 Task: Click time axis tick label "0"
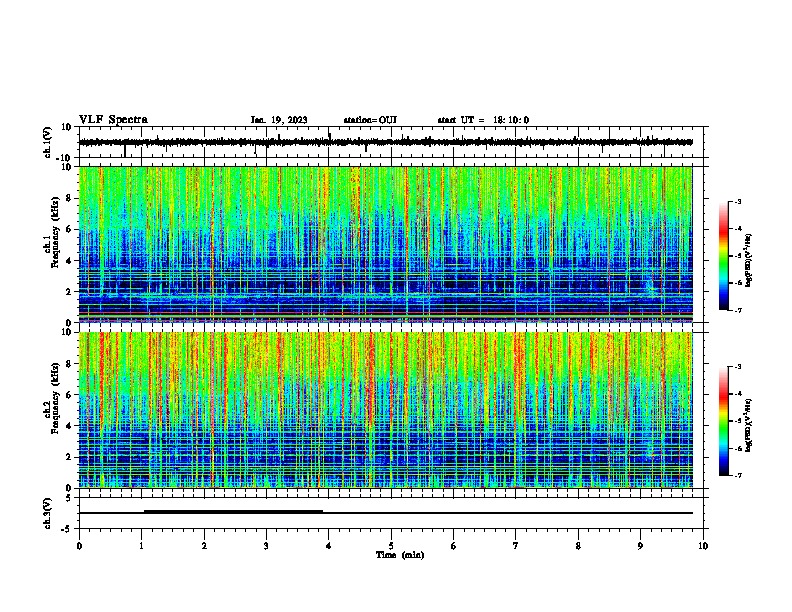point(79,546)
